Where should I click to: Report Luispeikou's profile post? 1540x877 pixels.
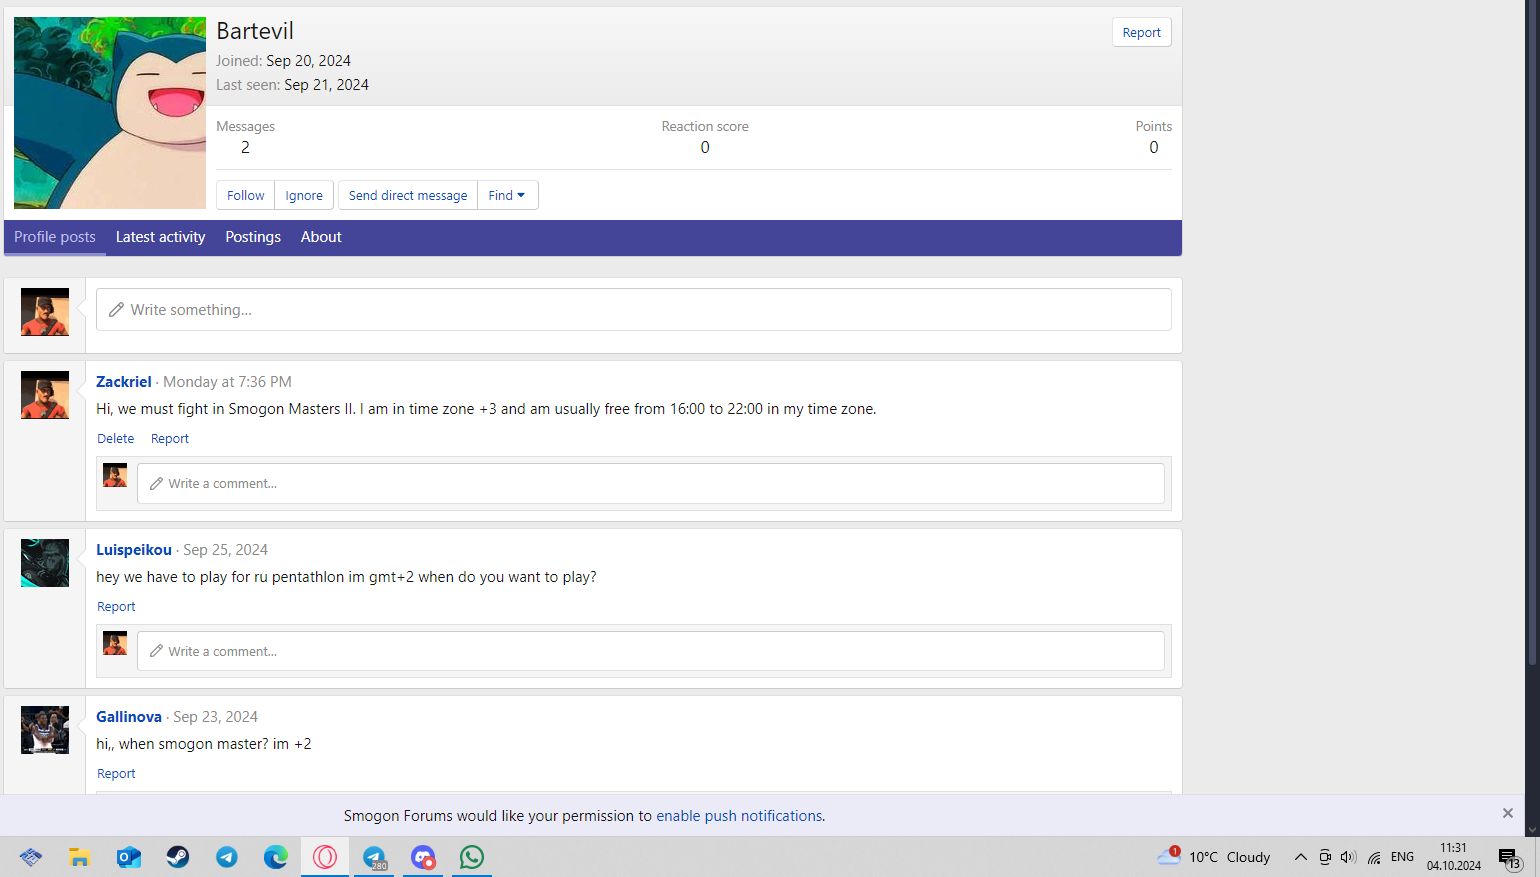(116, 607)
